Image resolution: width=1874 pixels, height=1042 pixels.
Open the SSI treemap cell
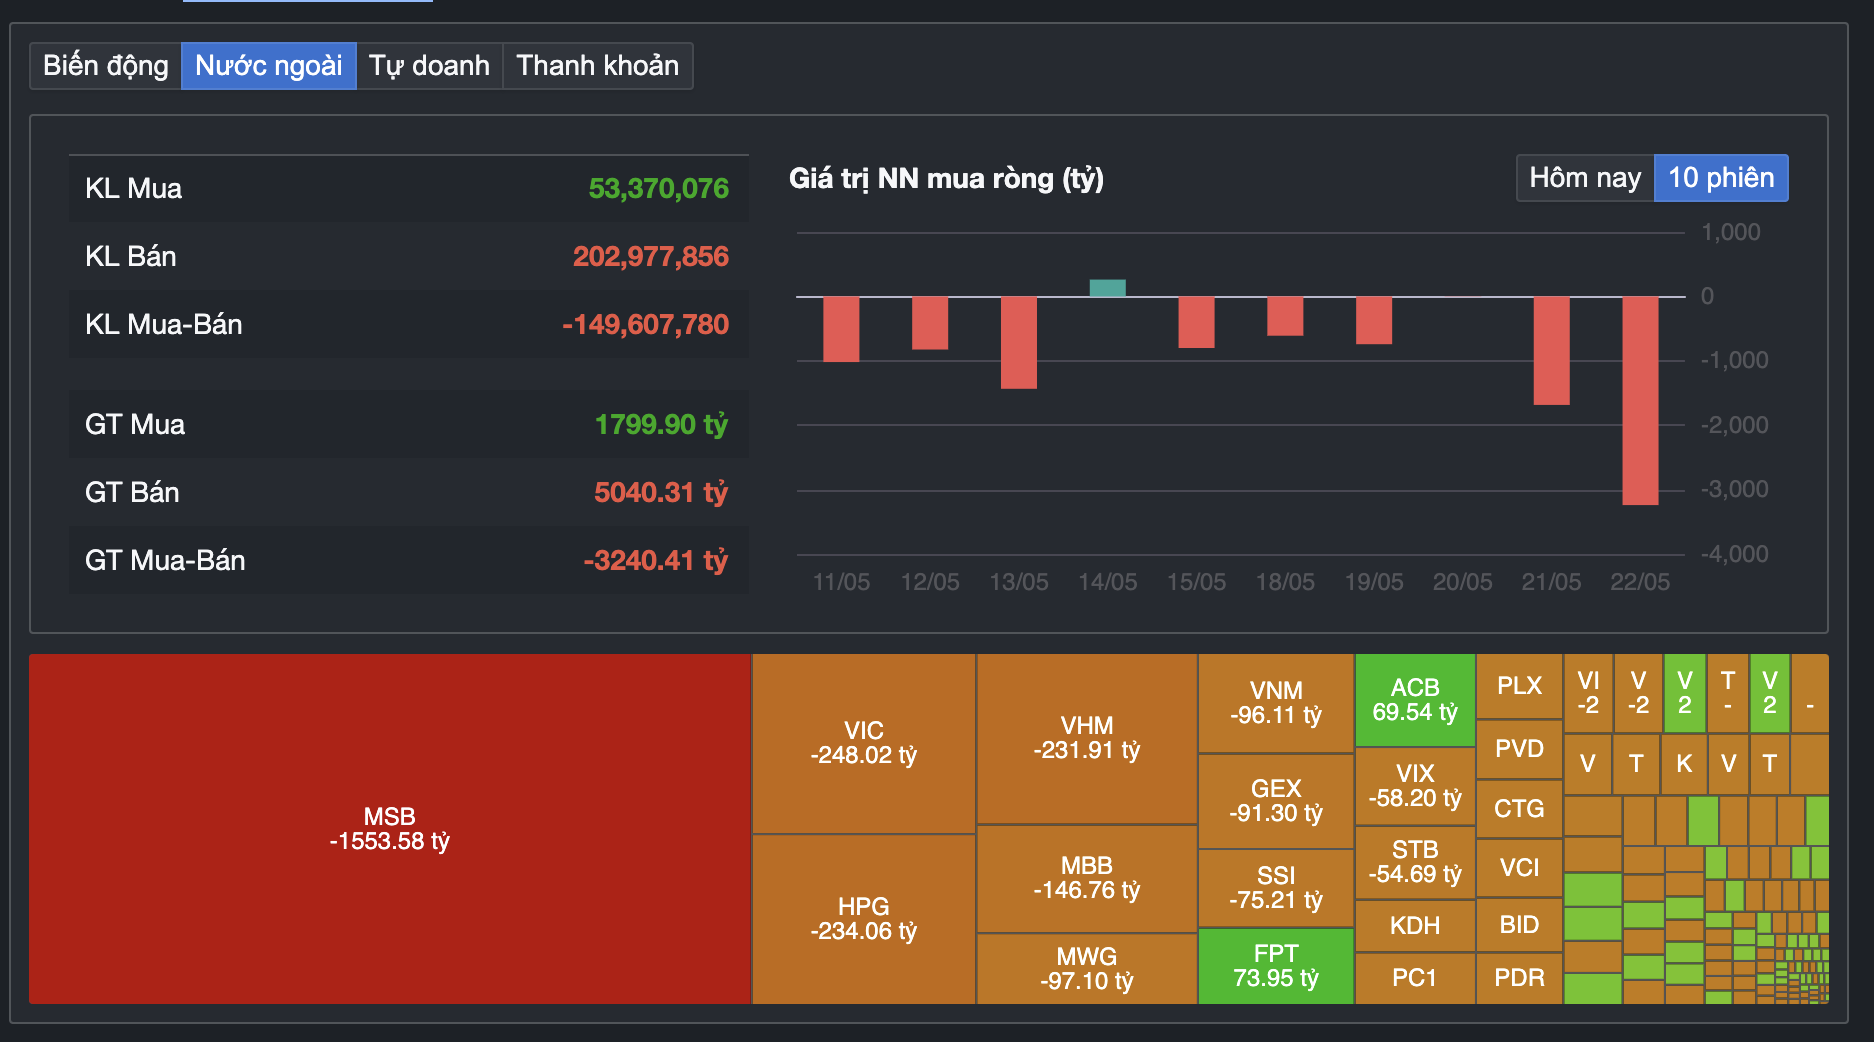click(x=1276, y=888)
